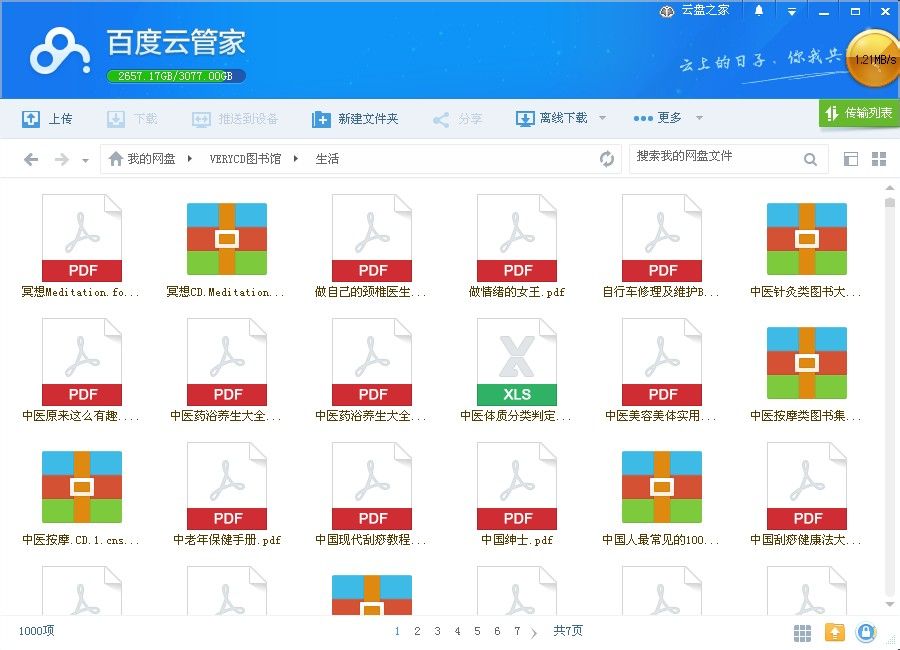Click the 下载 download button
Screen dimensions: 900x650
[133, 119]
